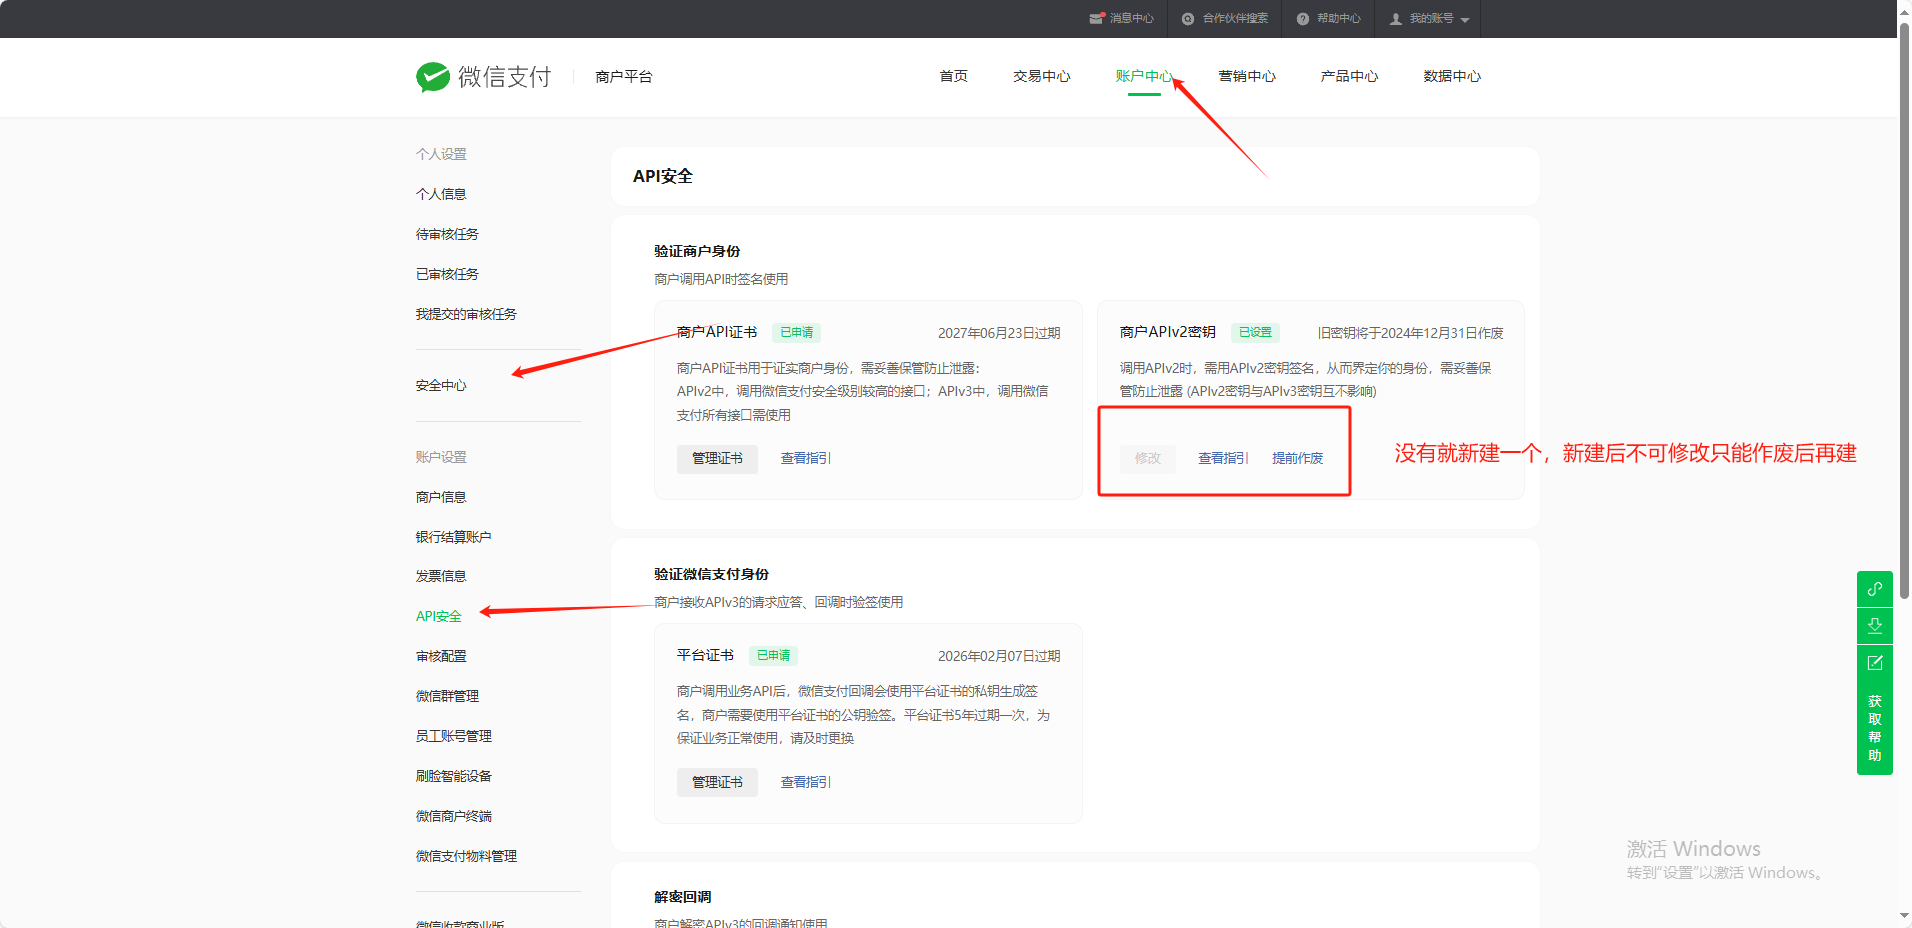Screen dimensions: 1912x928
Task: Click the WeChat Pay green logo
Action: click(x=433, y=77)
